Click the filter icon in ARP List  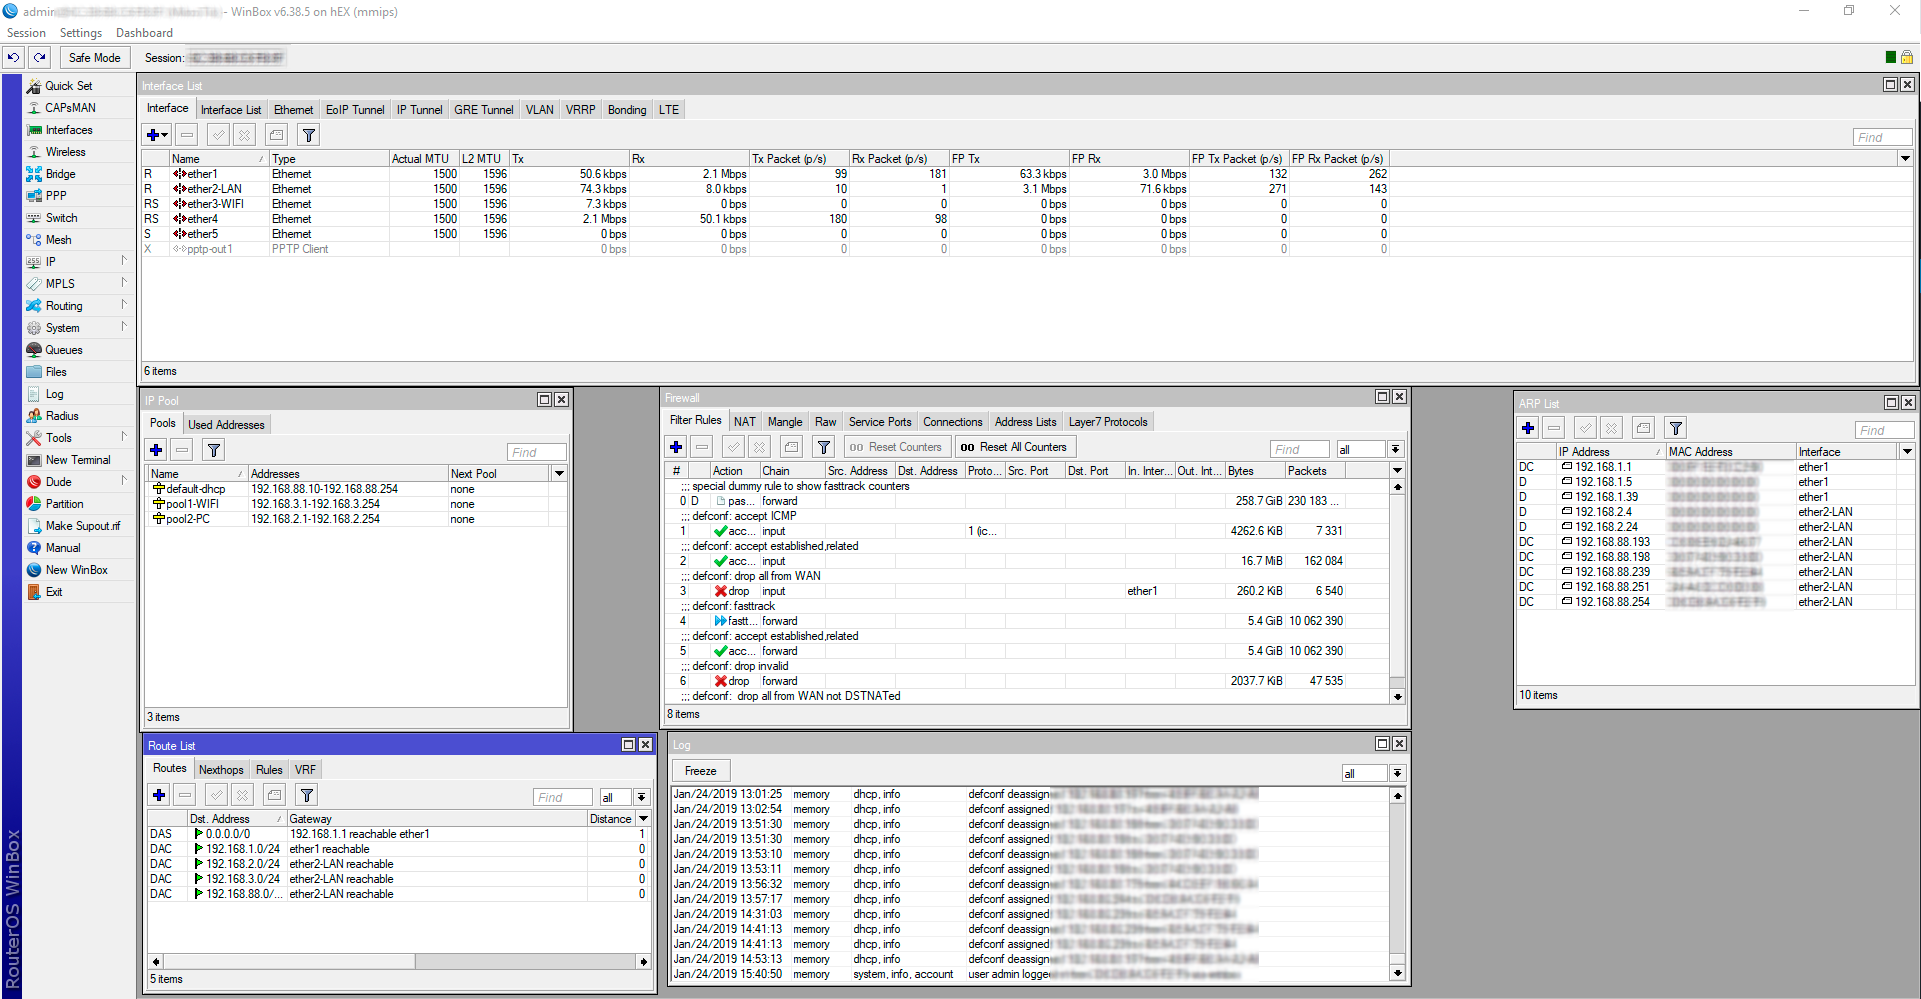[x=1676, y=429]
